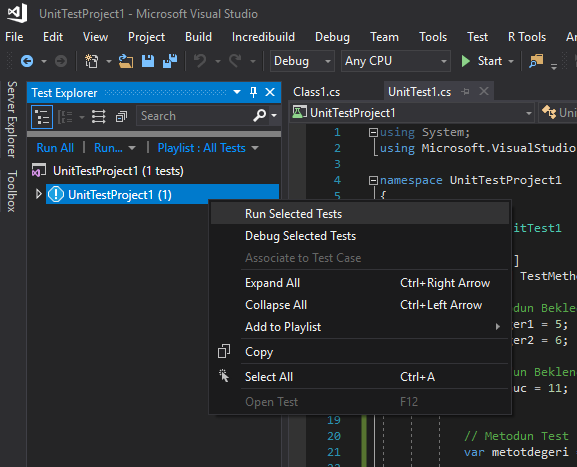Open the File menu
The width and height of the screenshot is (577, 467).
click(14, 37)
